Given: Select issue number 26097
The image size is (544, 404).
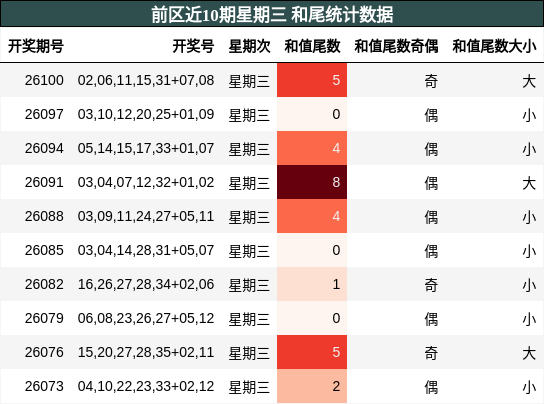Looking at the screenshot, I should coord(44,115).
